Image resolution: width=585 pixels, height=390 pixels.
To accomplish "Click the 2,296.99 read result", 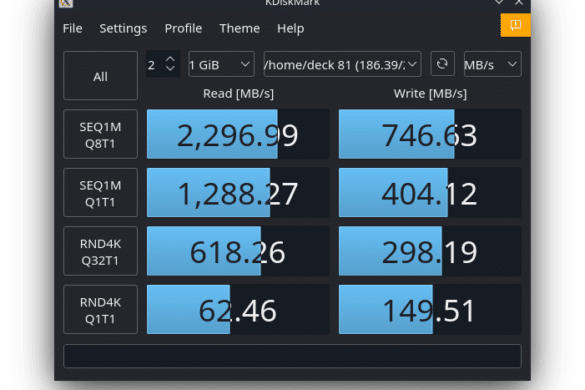I will [x=238, y=134].
